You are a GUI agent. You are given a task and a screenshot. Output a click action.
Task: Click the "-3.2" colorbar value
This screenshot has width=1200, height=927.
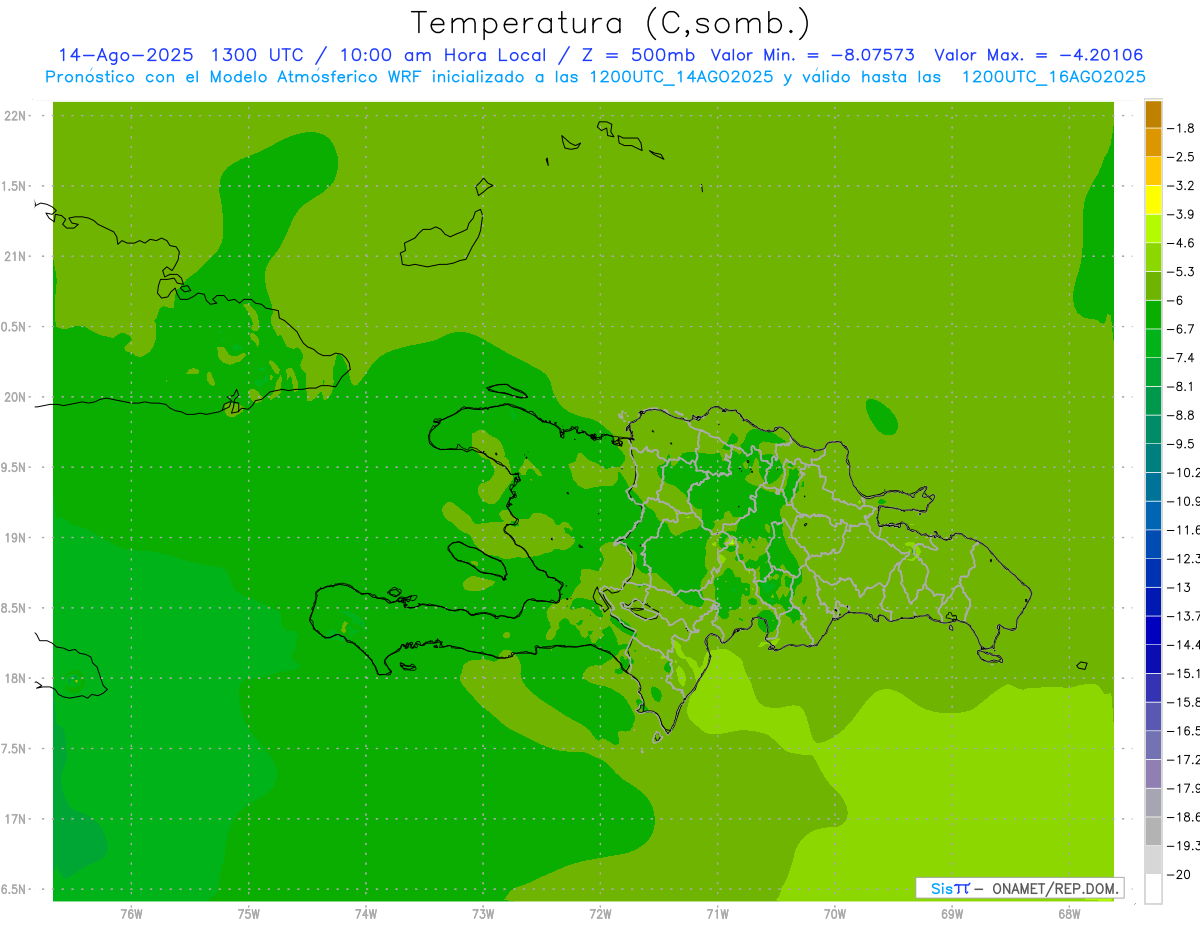(1181, 186)
